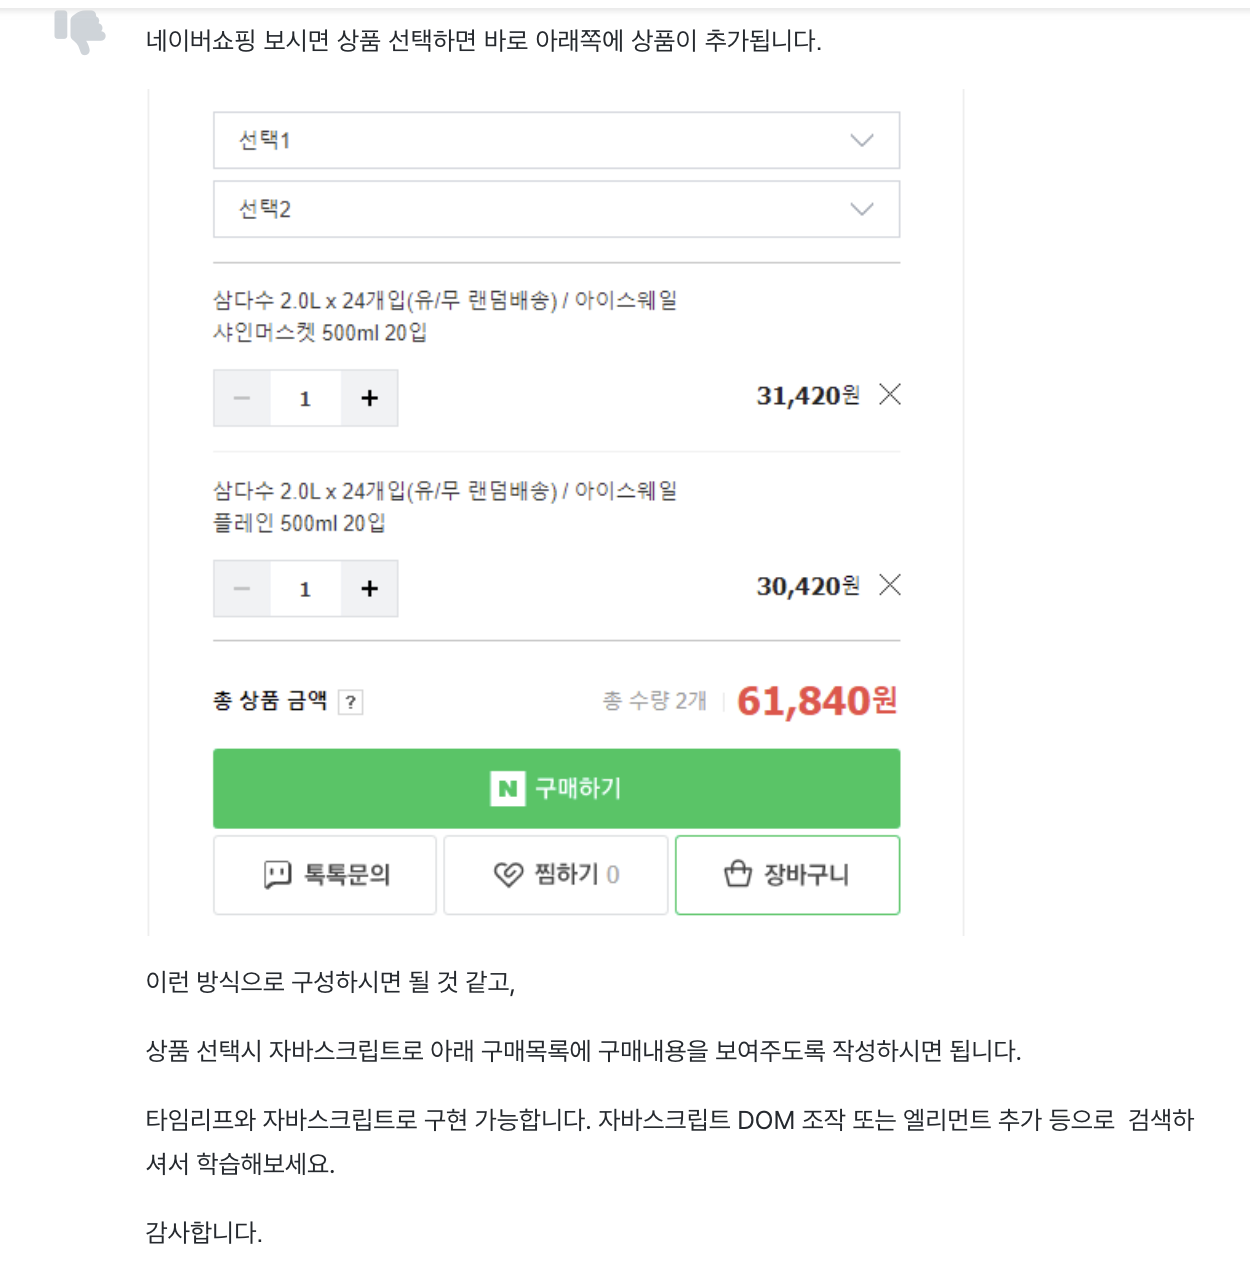Remove the 30,420원 item with X

[x=889, y=584]
